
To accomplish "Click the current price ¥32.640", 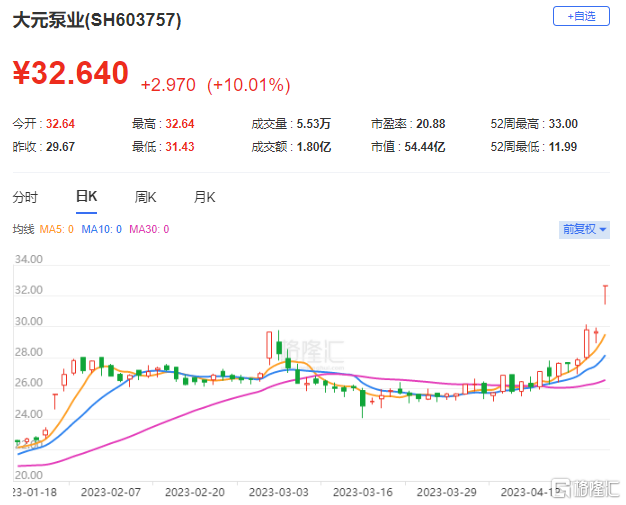I will pos(71,73).
